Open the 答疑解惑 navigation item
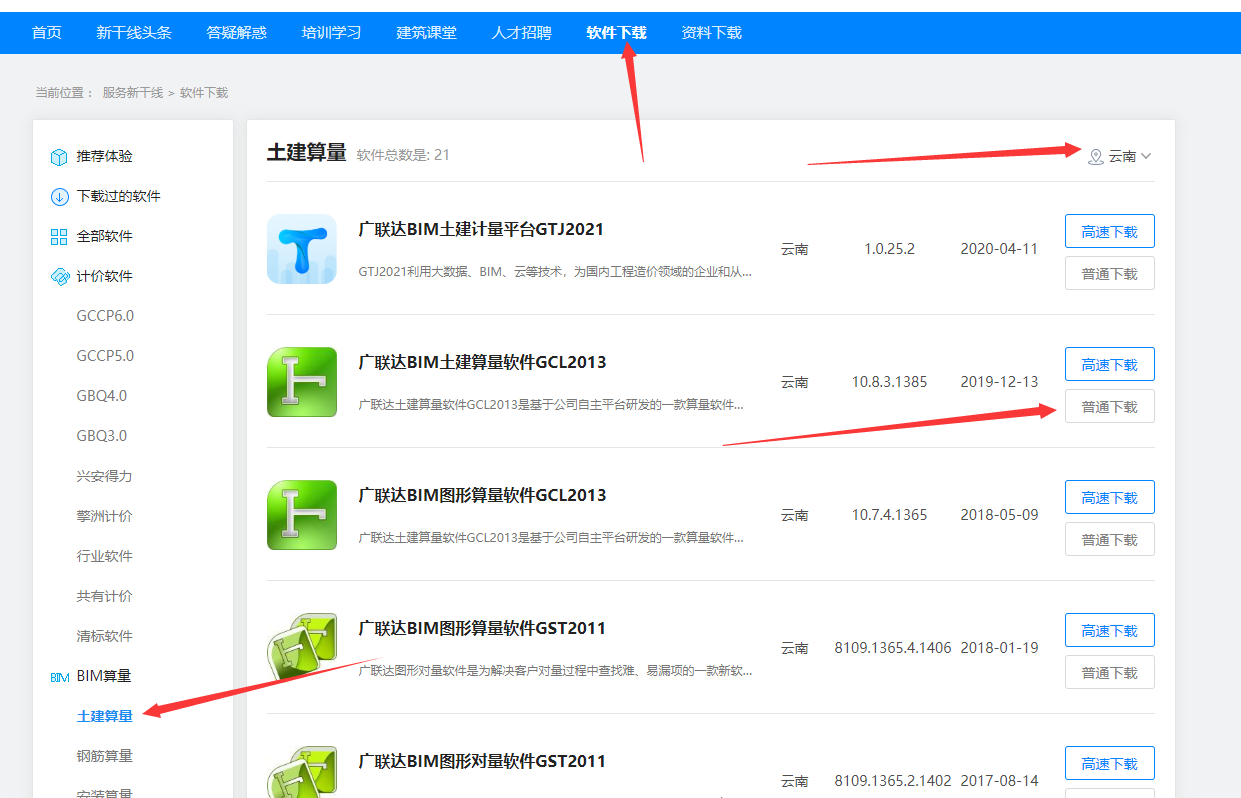Screen dimensions: 1241x798 [237, 33]
